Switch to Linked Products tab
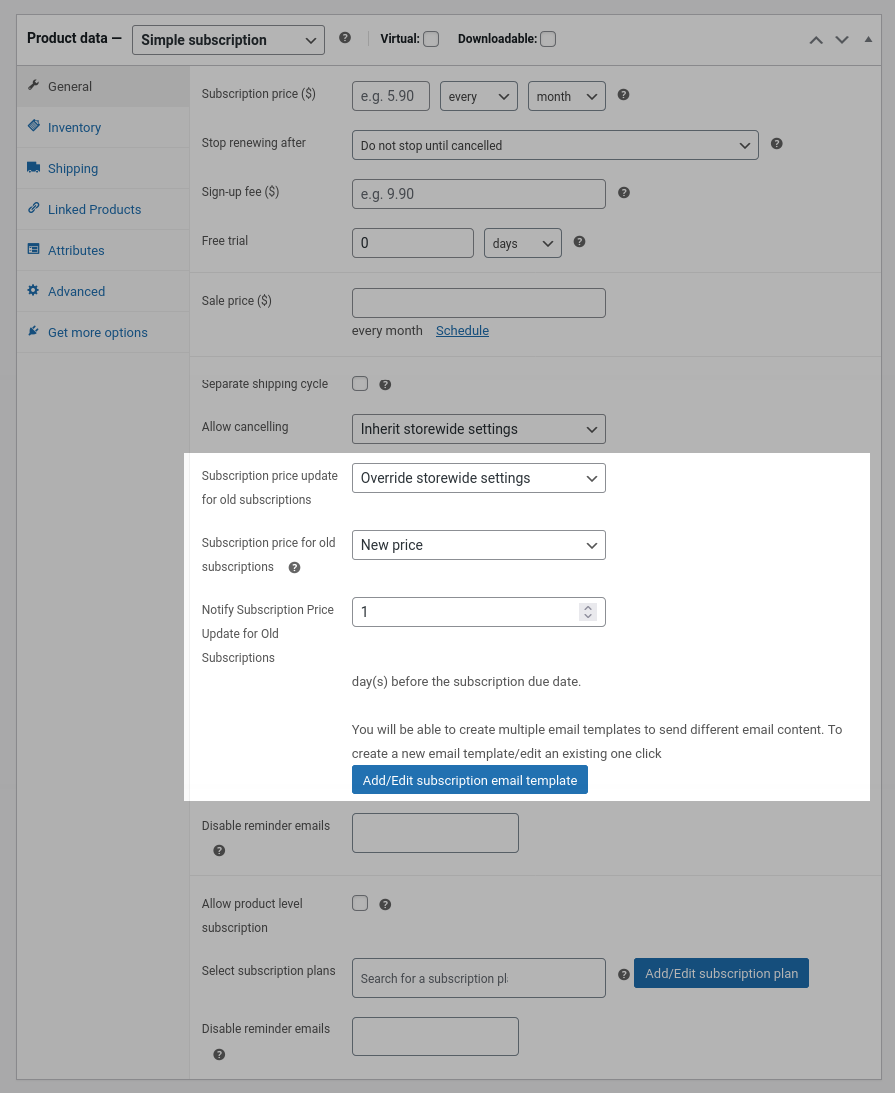This screenshot has height=1093, width=895. click(94, 210)
